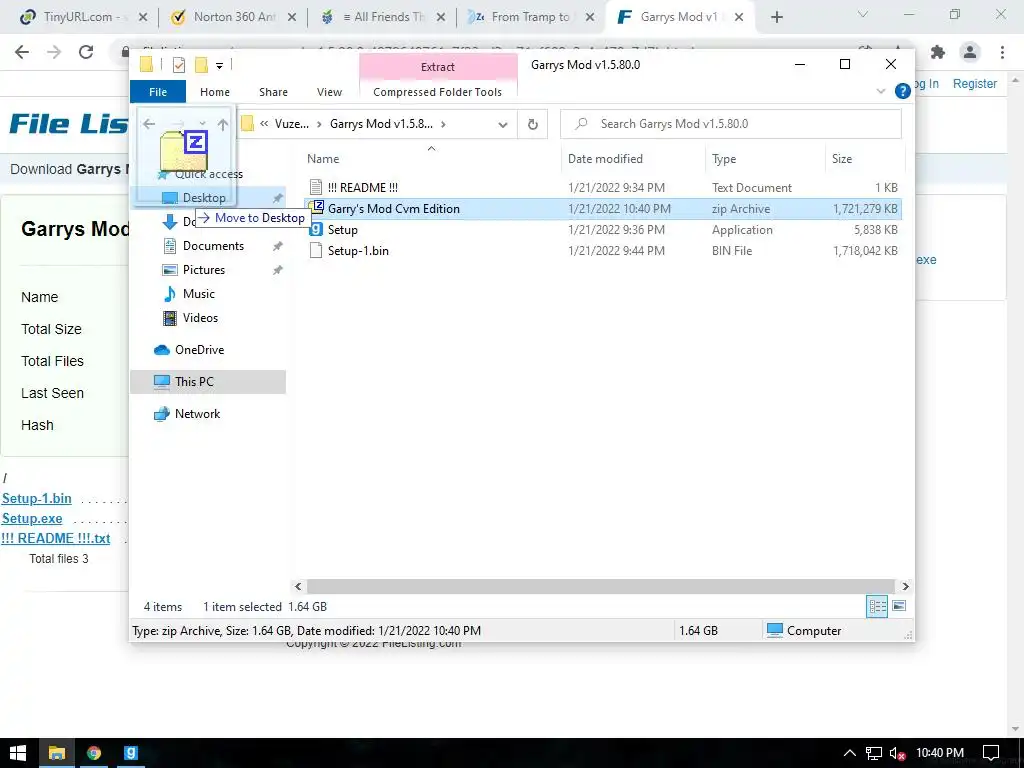The image size is (1024, 768).
Task: Select OneDrive in the navigation pane
Action: [199, 350]
